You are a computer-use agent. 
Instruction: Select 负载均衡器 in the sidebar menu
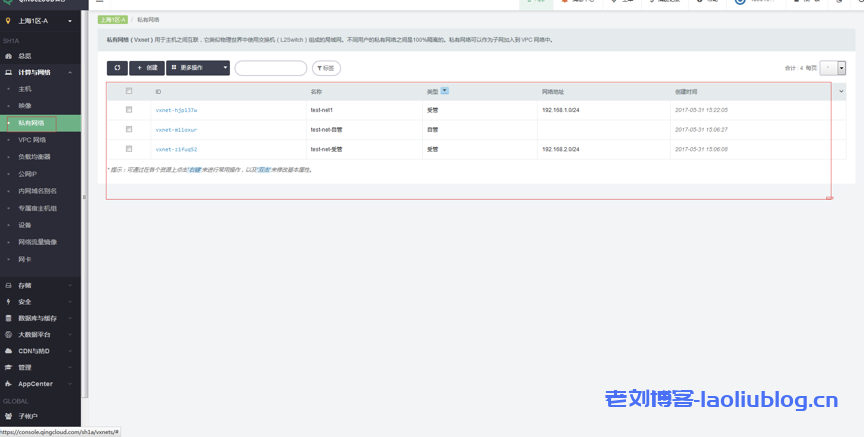point(34,157)
